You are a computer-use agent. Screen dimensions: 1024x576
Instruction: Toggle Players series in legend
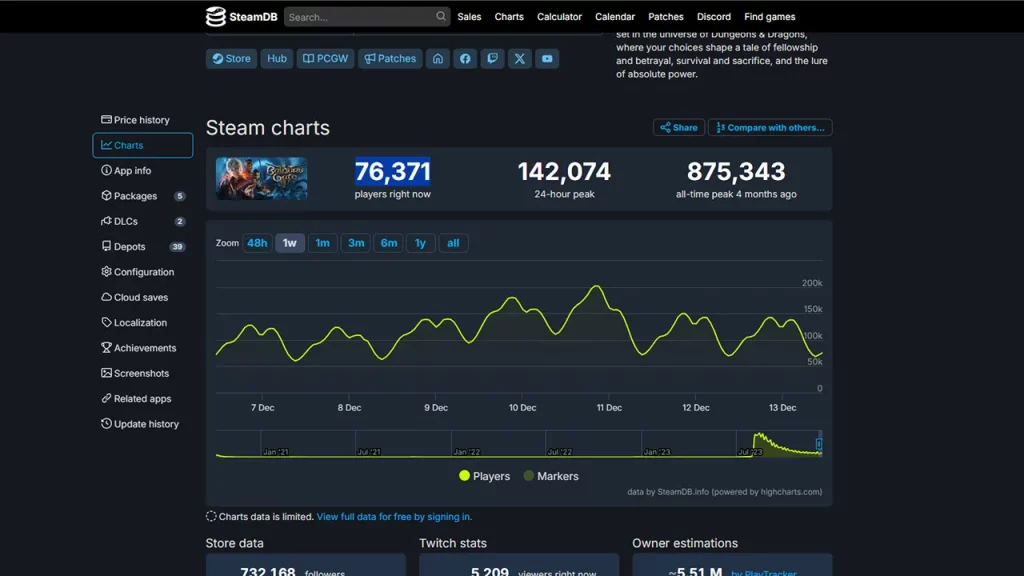point(485,476)
